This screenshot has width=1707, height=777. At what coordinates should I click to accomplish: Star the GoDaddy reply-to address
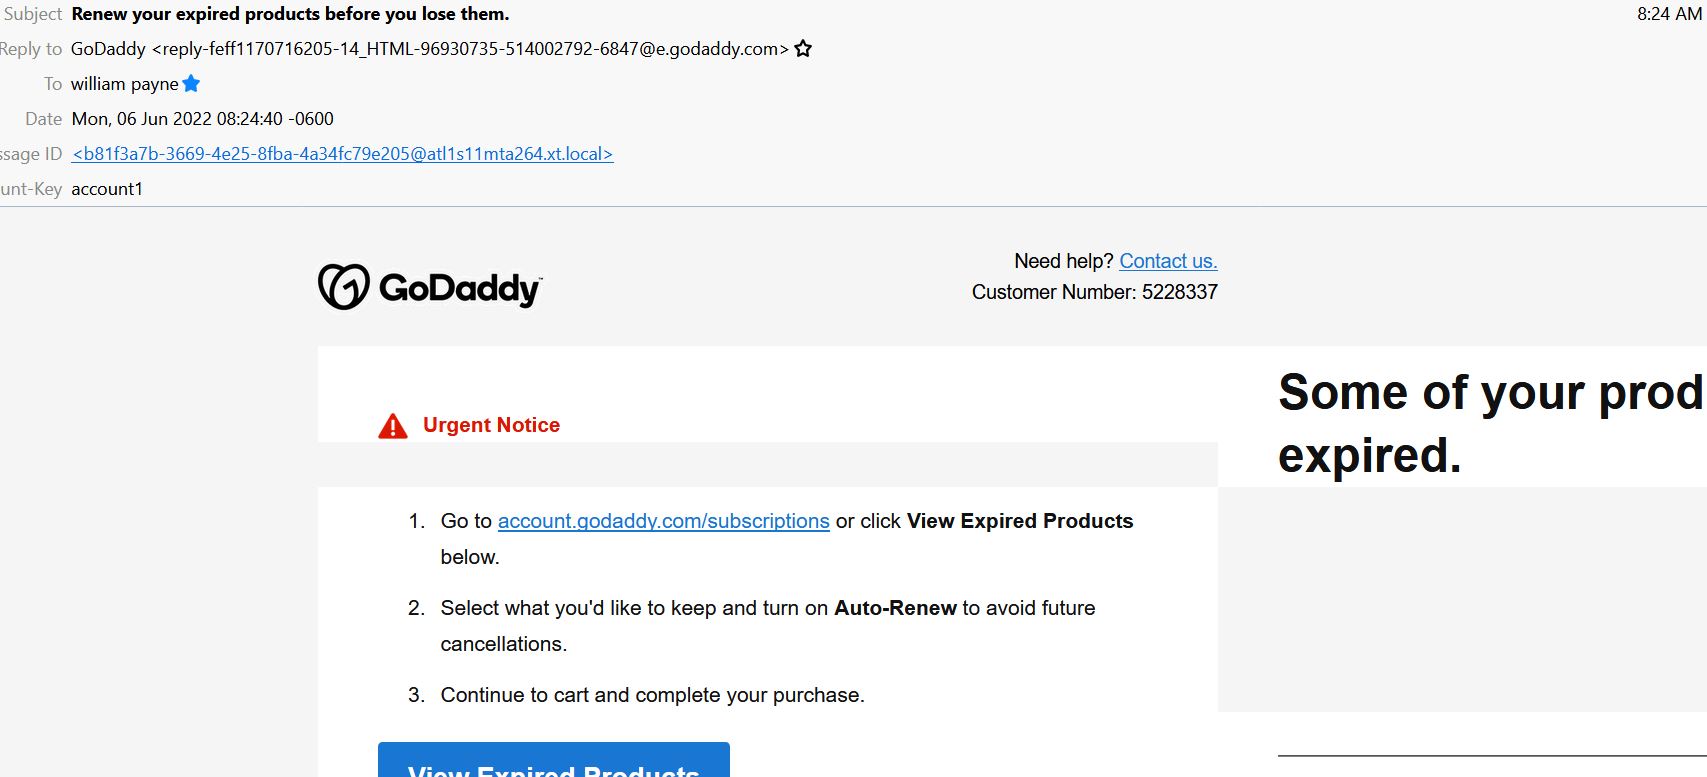803,48
